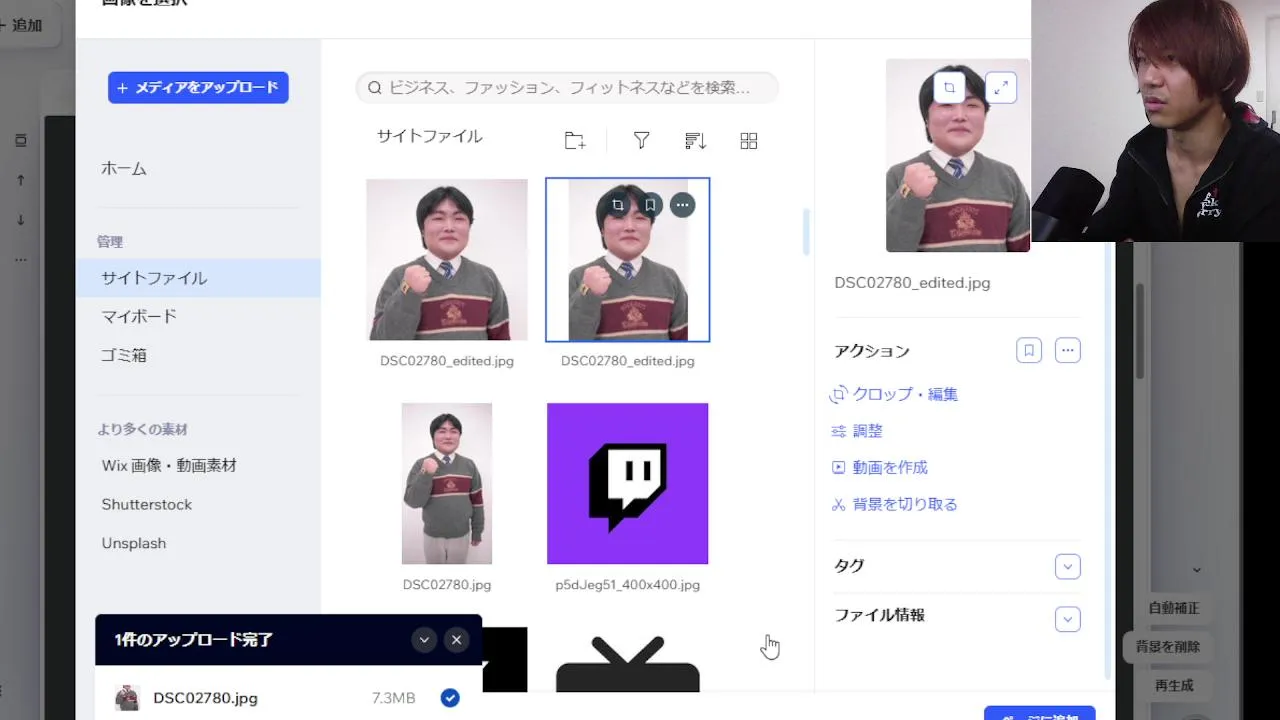
Task: Open ホーム in the sidebar
Action: (x=124, y=168)
